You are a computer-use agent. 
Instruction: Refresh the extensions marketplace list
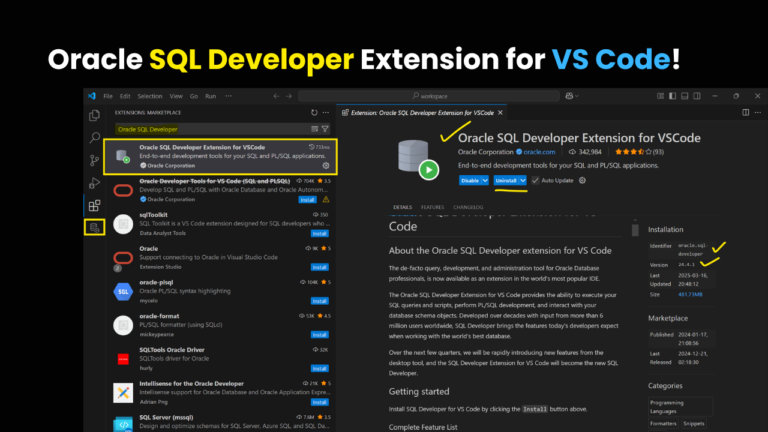pyautogui.click(x=314, y=113)
